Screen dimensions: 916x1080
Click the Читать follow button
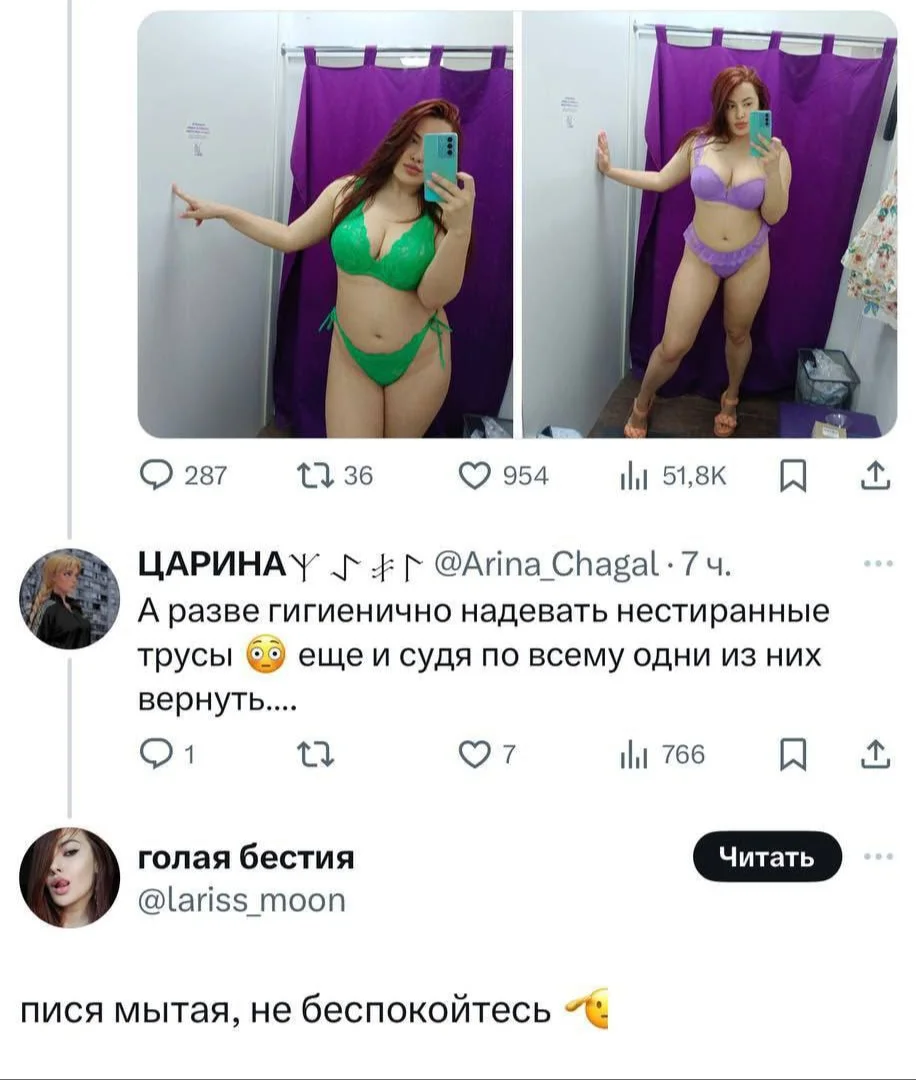tap(767, 857)
